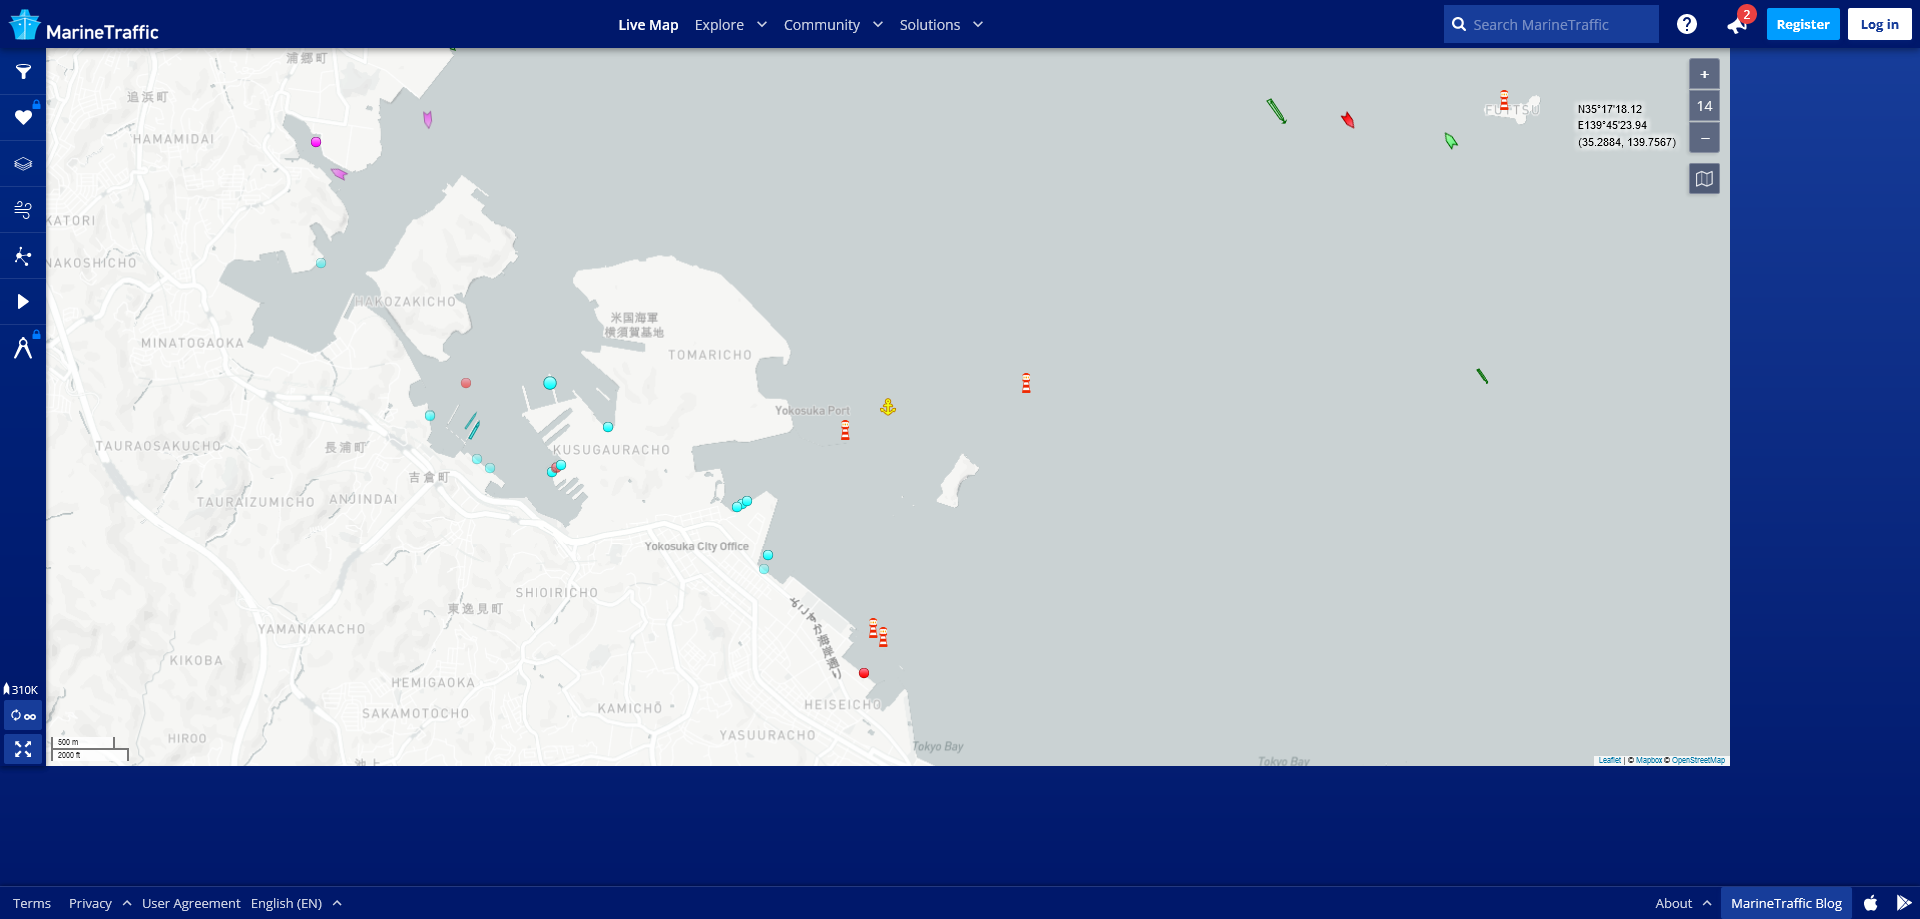Click the Privacy footer link
The height and width of the screenshot is (919, 1920).
(x=90, y=903)
